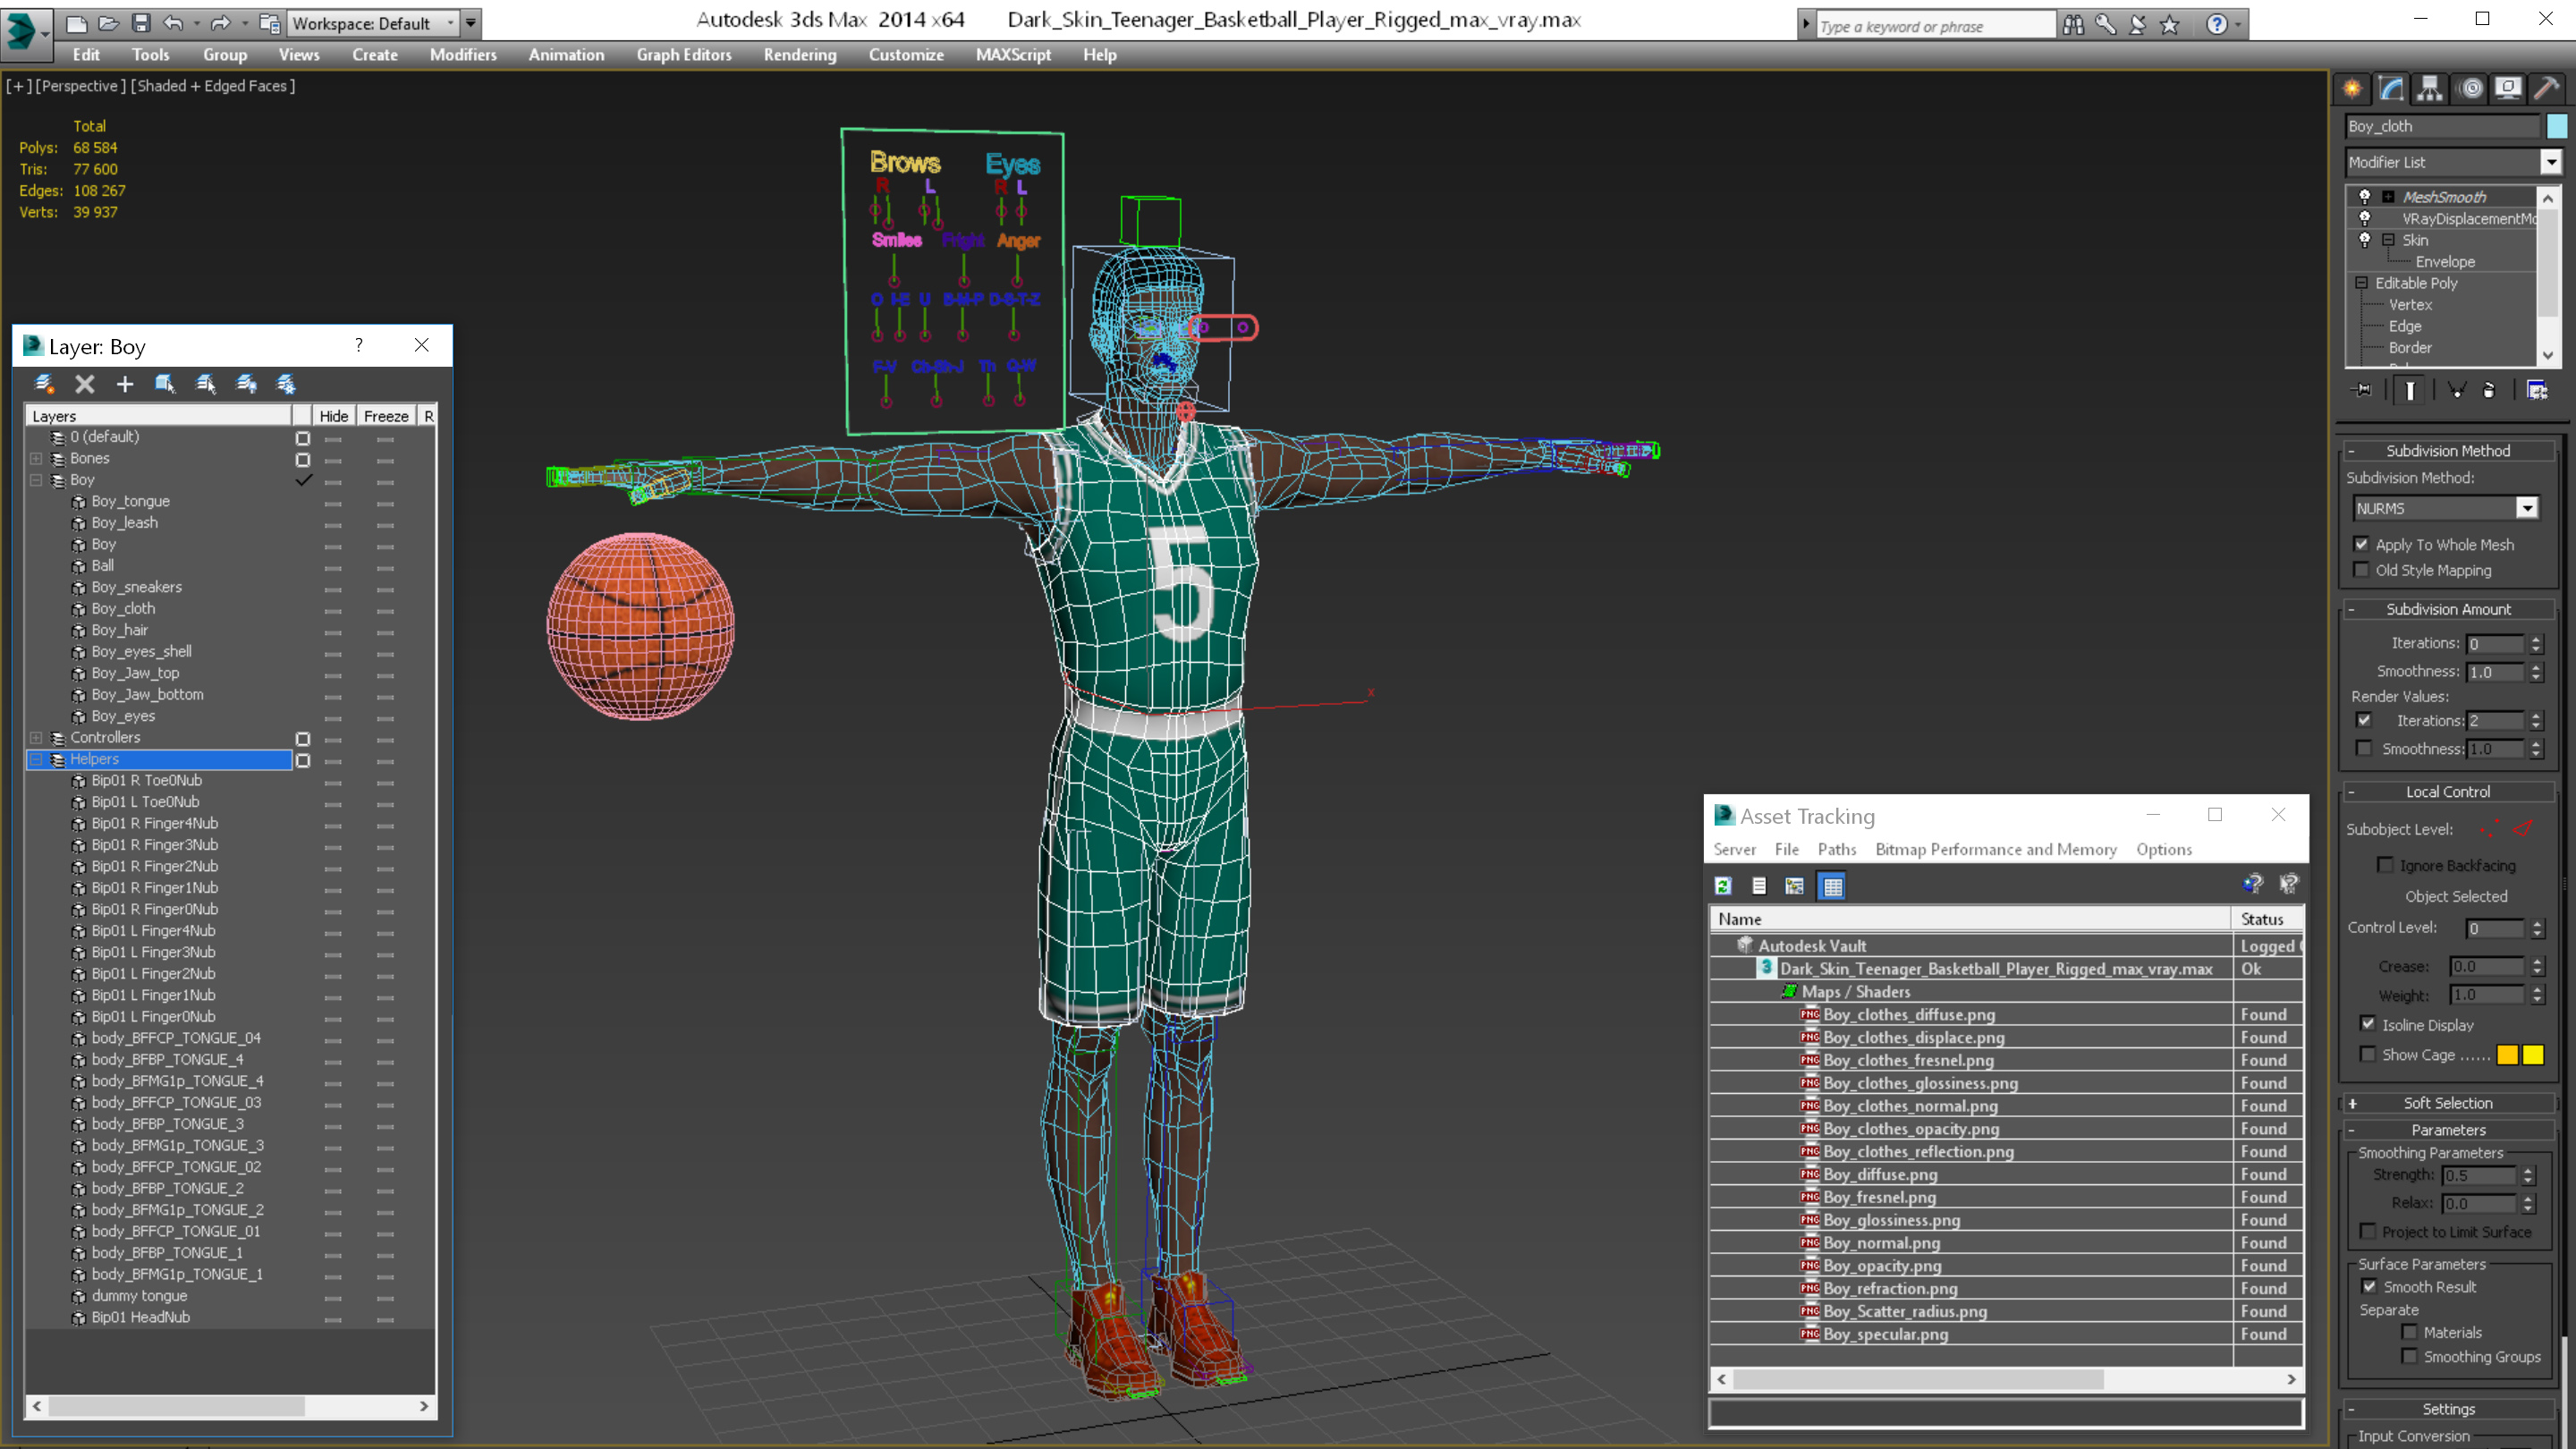Screen dimensions: 2576x1449
Task: Open the Modifiers menu in menu bar
Action: [x=460, y=53]
